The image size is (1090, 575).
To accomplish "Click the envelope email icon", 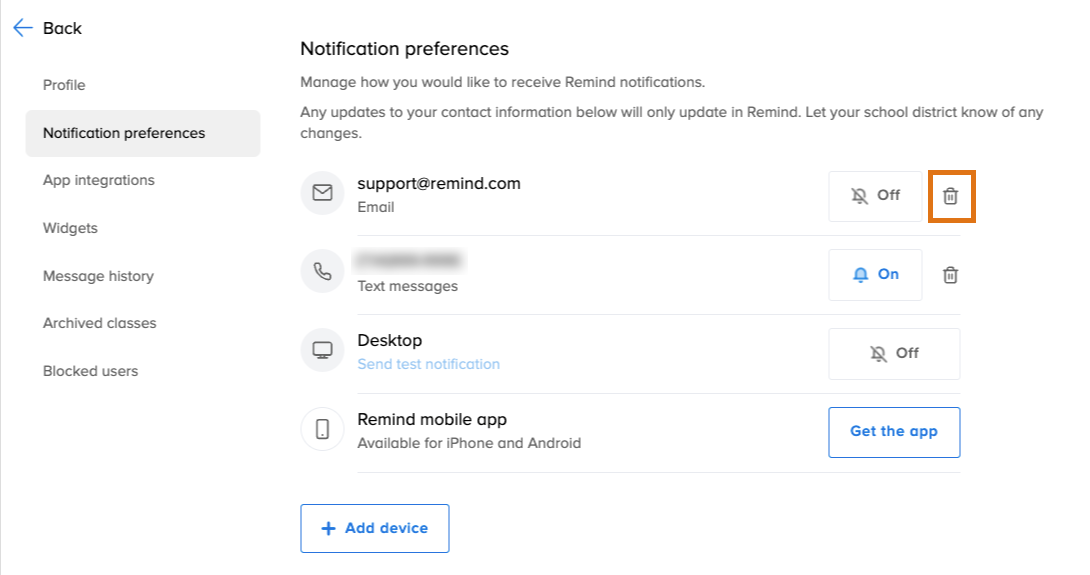I will pyautogui.click(x=322, y=194).
